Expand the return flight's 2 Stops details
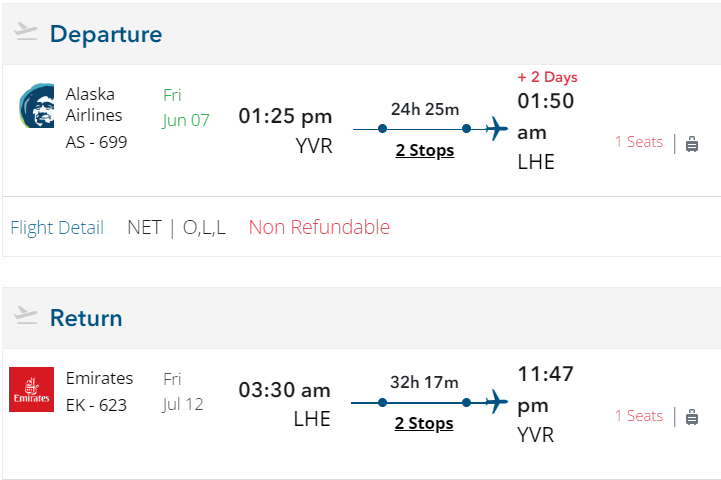This screenshot has width=721, height=480. 424,423
